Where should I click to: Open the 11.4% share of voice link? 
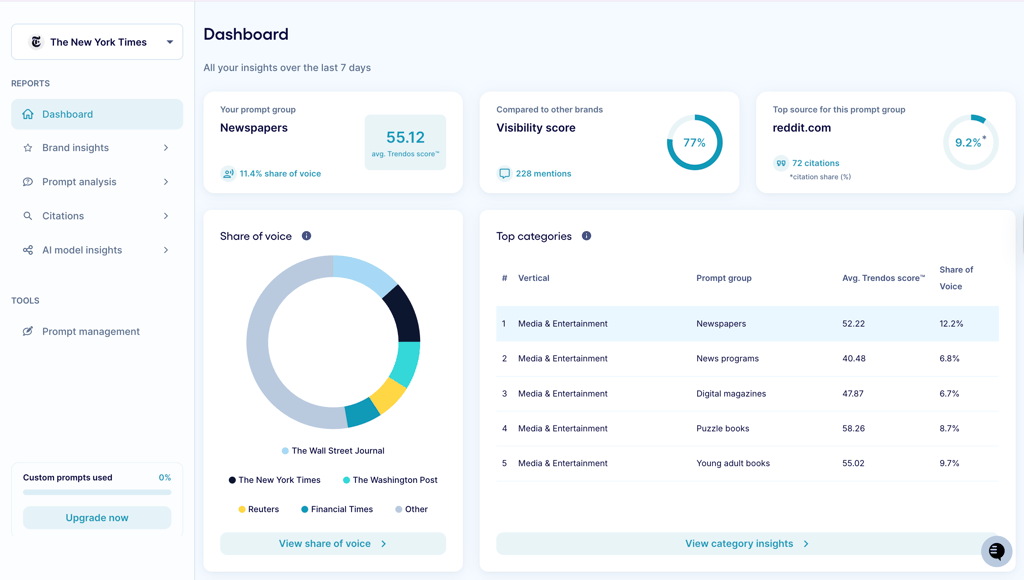280,174
